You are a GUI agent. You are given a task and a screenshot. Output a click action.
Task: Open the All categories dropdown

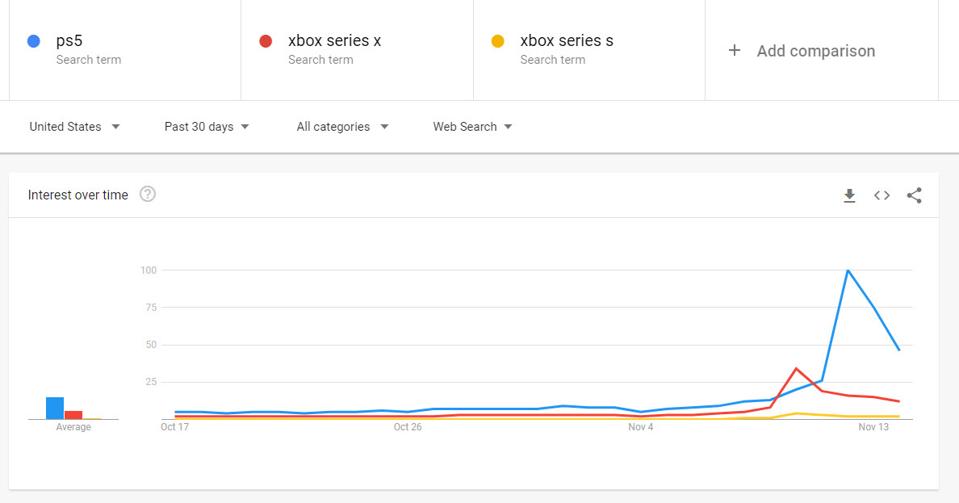(342, 127)
